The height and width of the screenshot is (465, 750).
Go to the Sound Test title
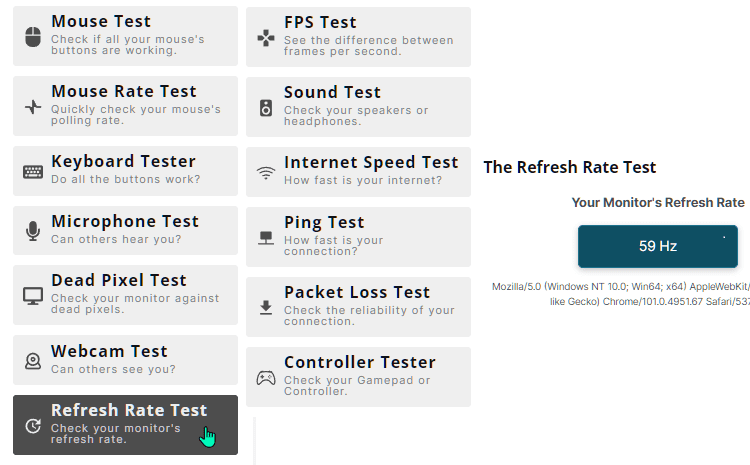(332, 92)
